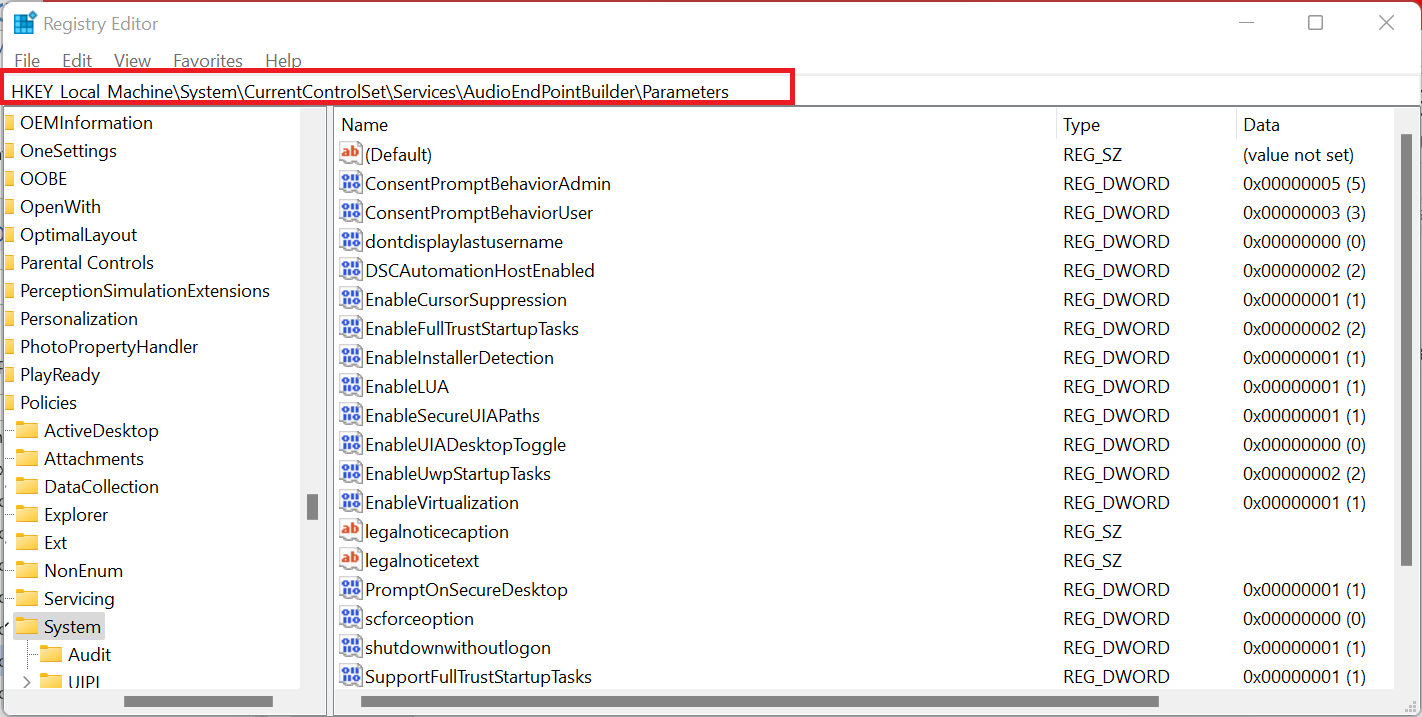Image resolution: width=1422 pixels, height=717 pixels.
Task: Click the legalnoticetext string icon
Action: click(350, 560)
